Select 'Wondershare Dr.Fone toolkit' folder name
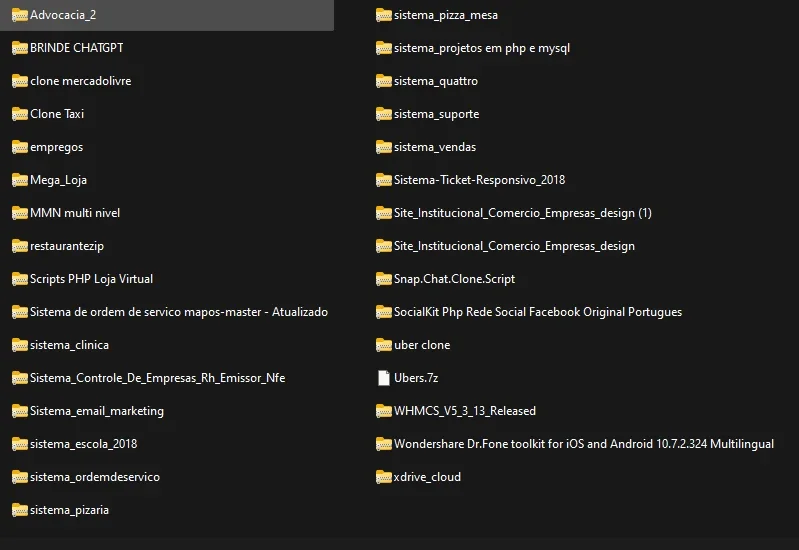 584,444
